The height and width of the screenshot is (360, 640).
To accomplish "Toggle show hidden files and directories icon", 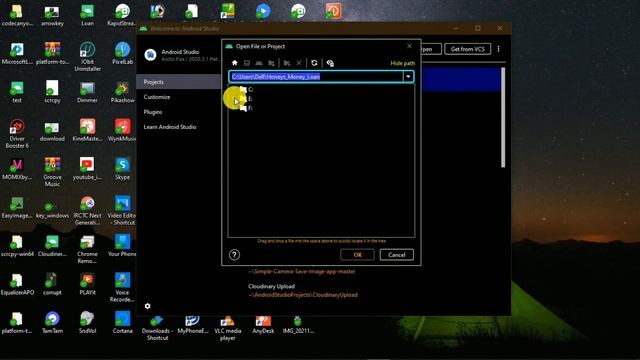I will pyautogui.click(x=330, y=63).
